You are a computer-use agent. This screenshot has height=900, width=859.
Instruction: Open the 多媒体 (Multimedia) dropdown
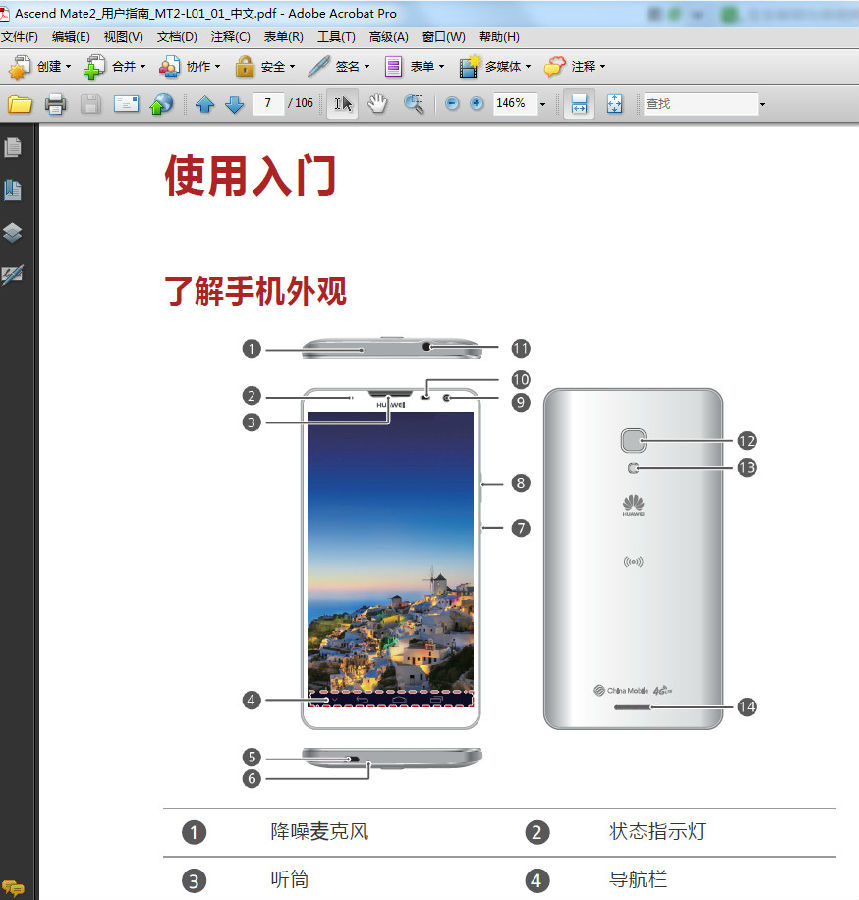[502, 67]
